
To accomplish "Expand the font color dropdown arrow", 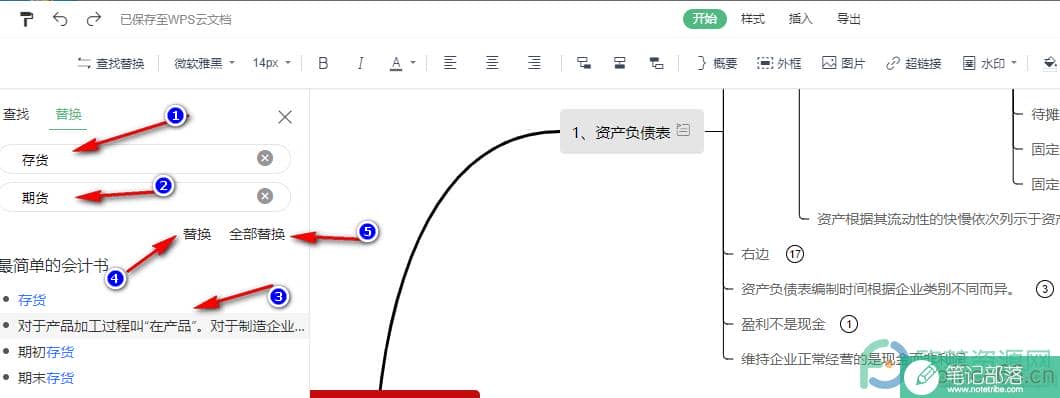I will [413, 64].
